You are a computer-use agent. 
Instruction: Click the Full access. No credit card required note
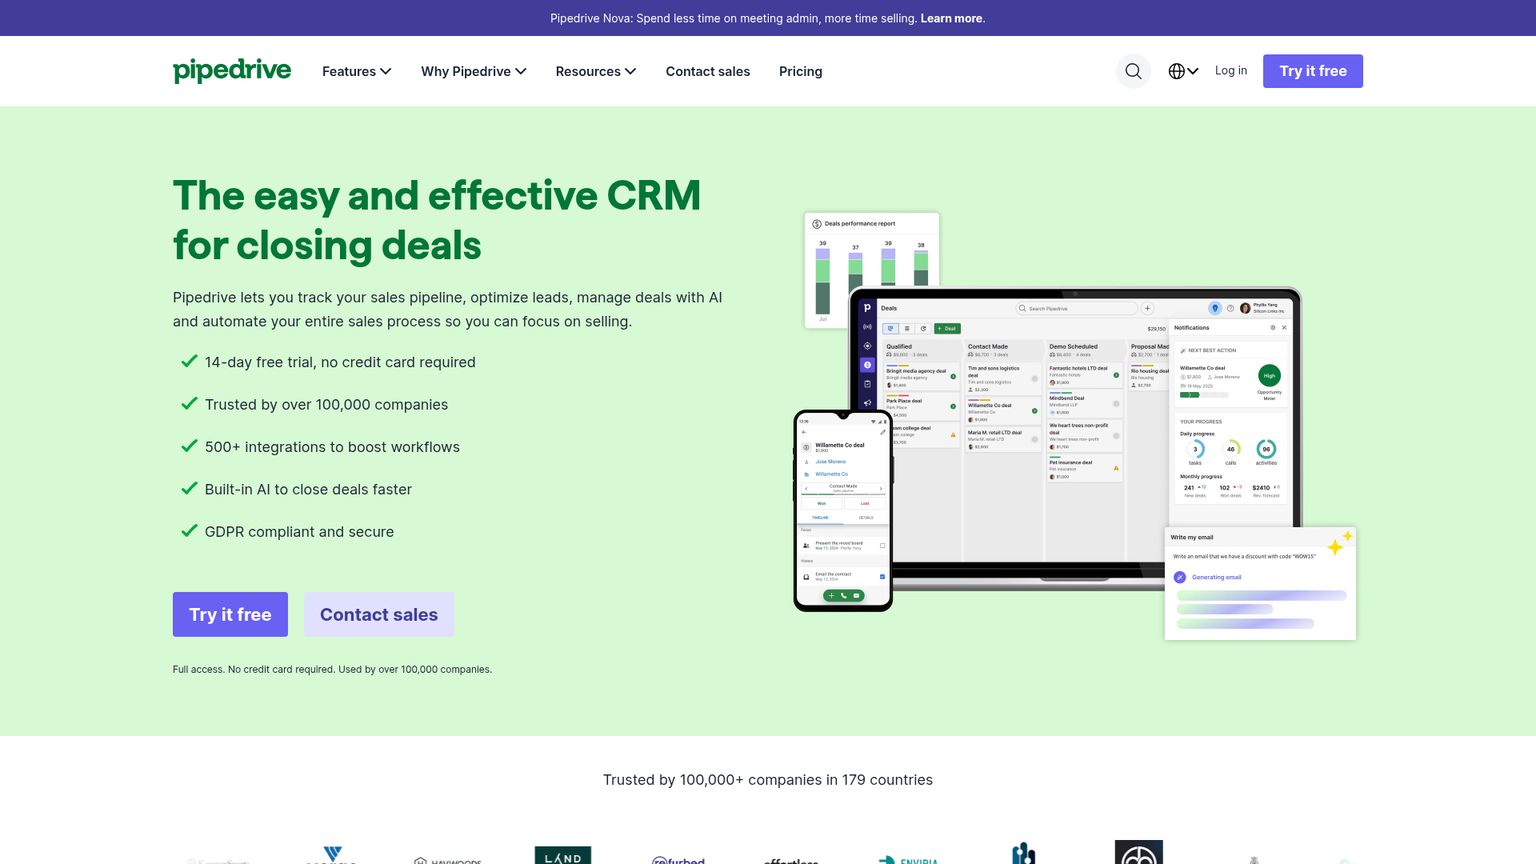332,669
